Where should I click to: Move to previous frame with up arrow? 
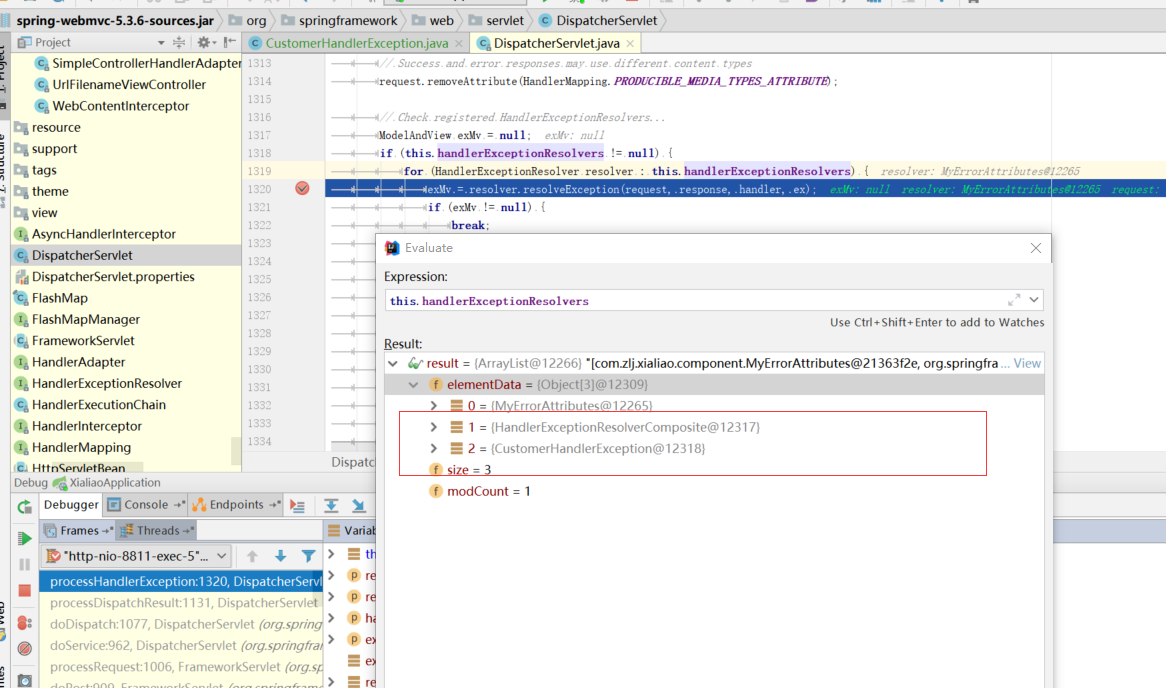coord(252,556)
